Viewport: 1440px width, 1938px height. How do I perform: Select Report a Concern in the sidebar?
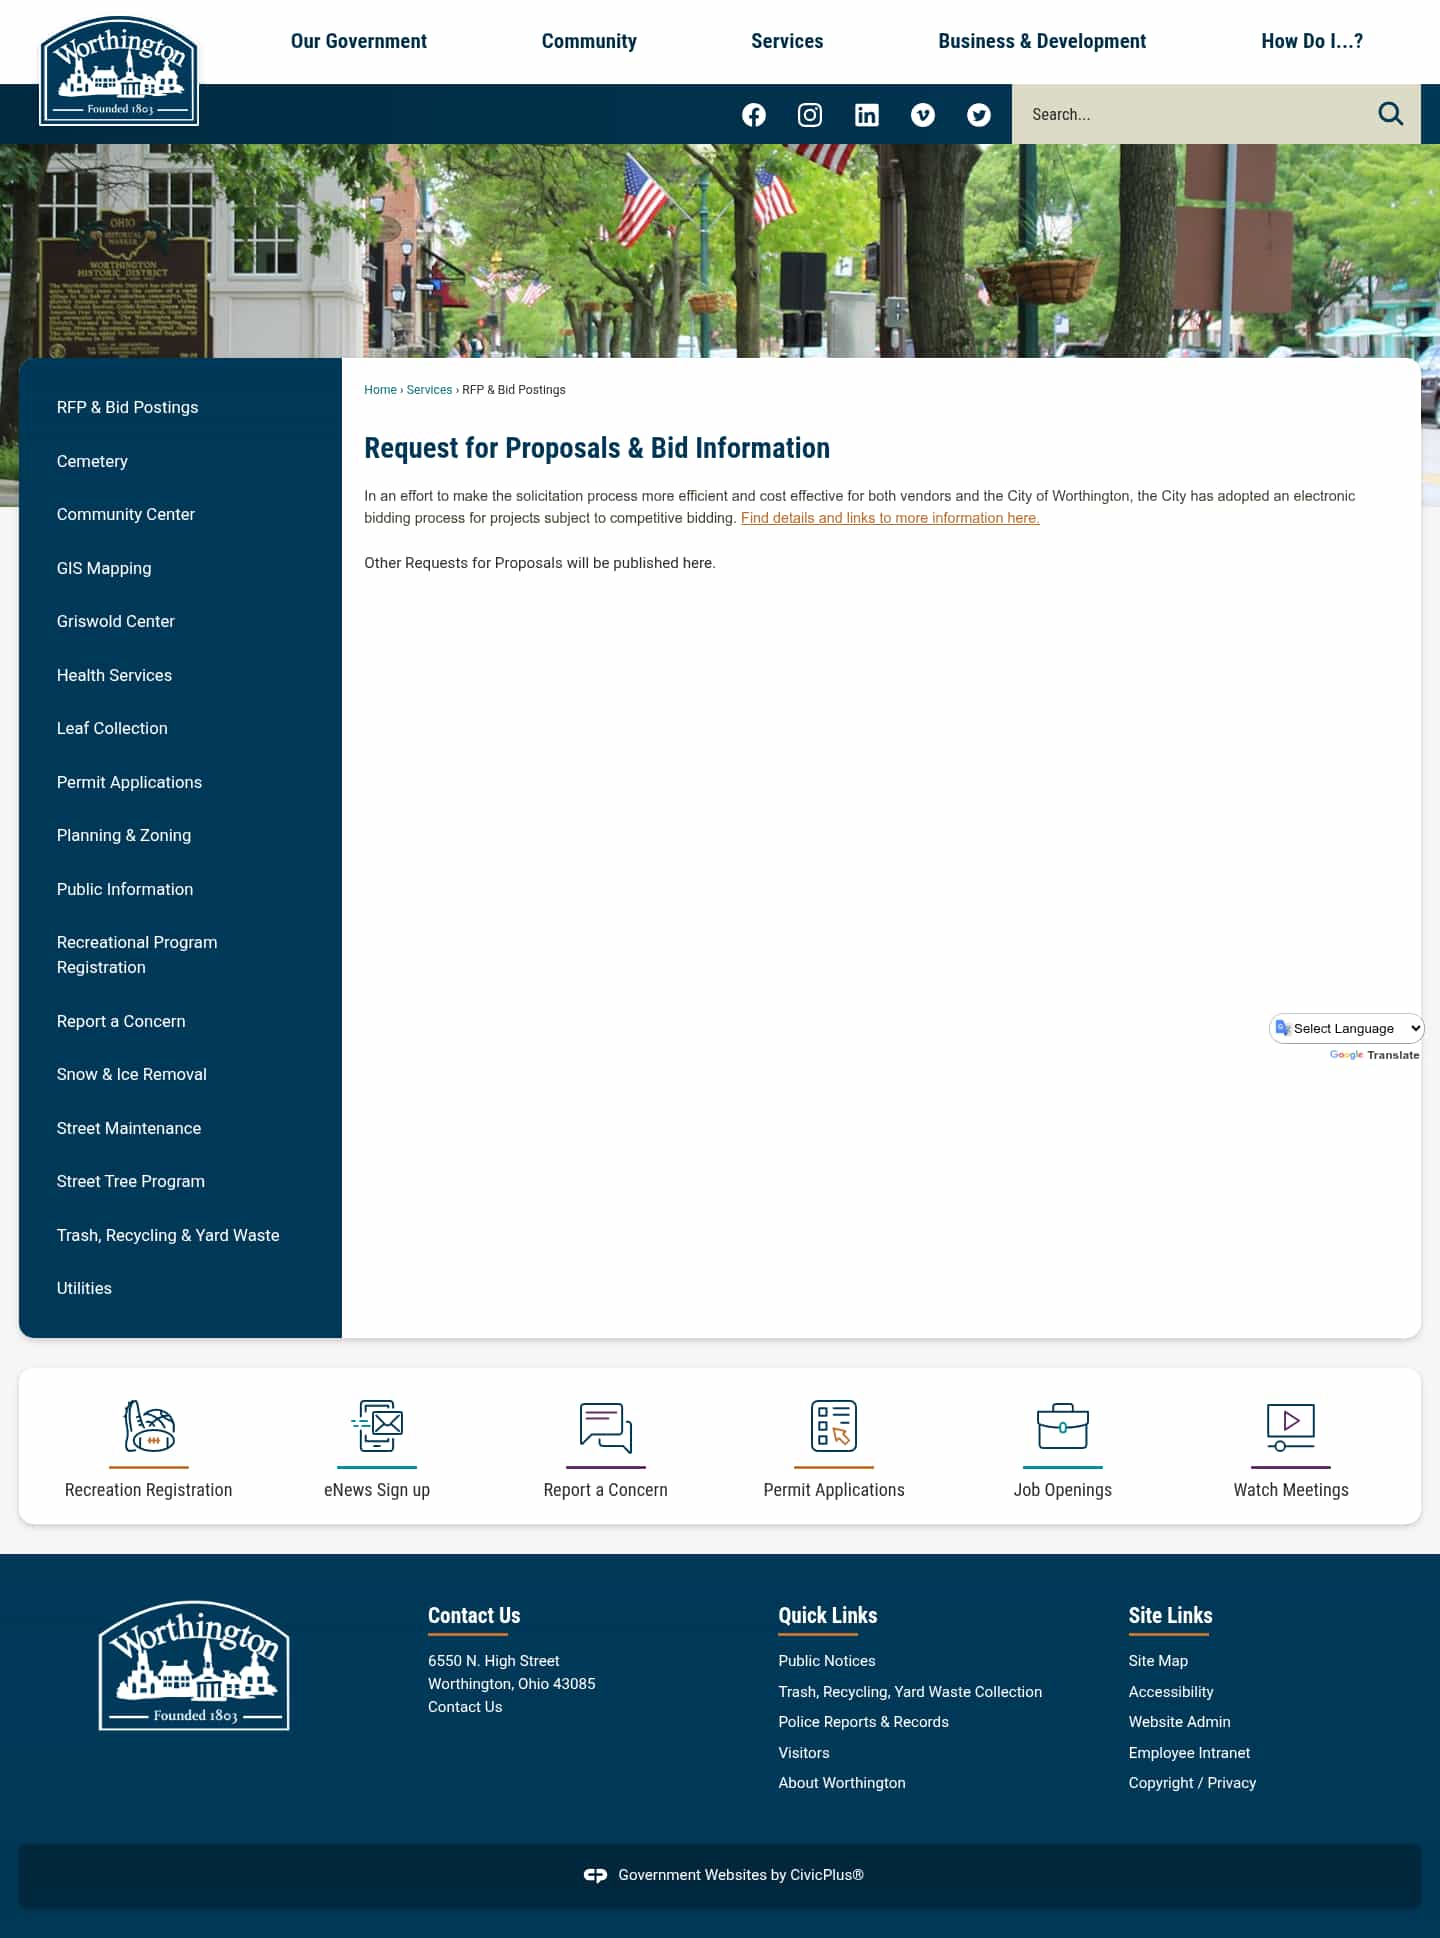coord(121,1021)
